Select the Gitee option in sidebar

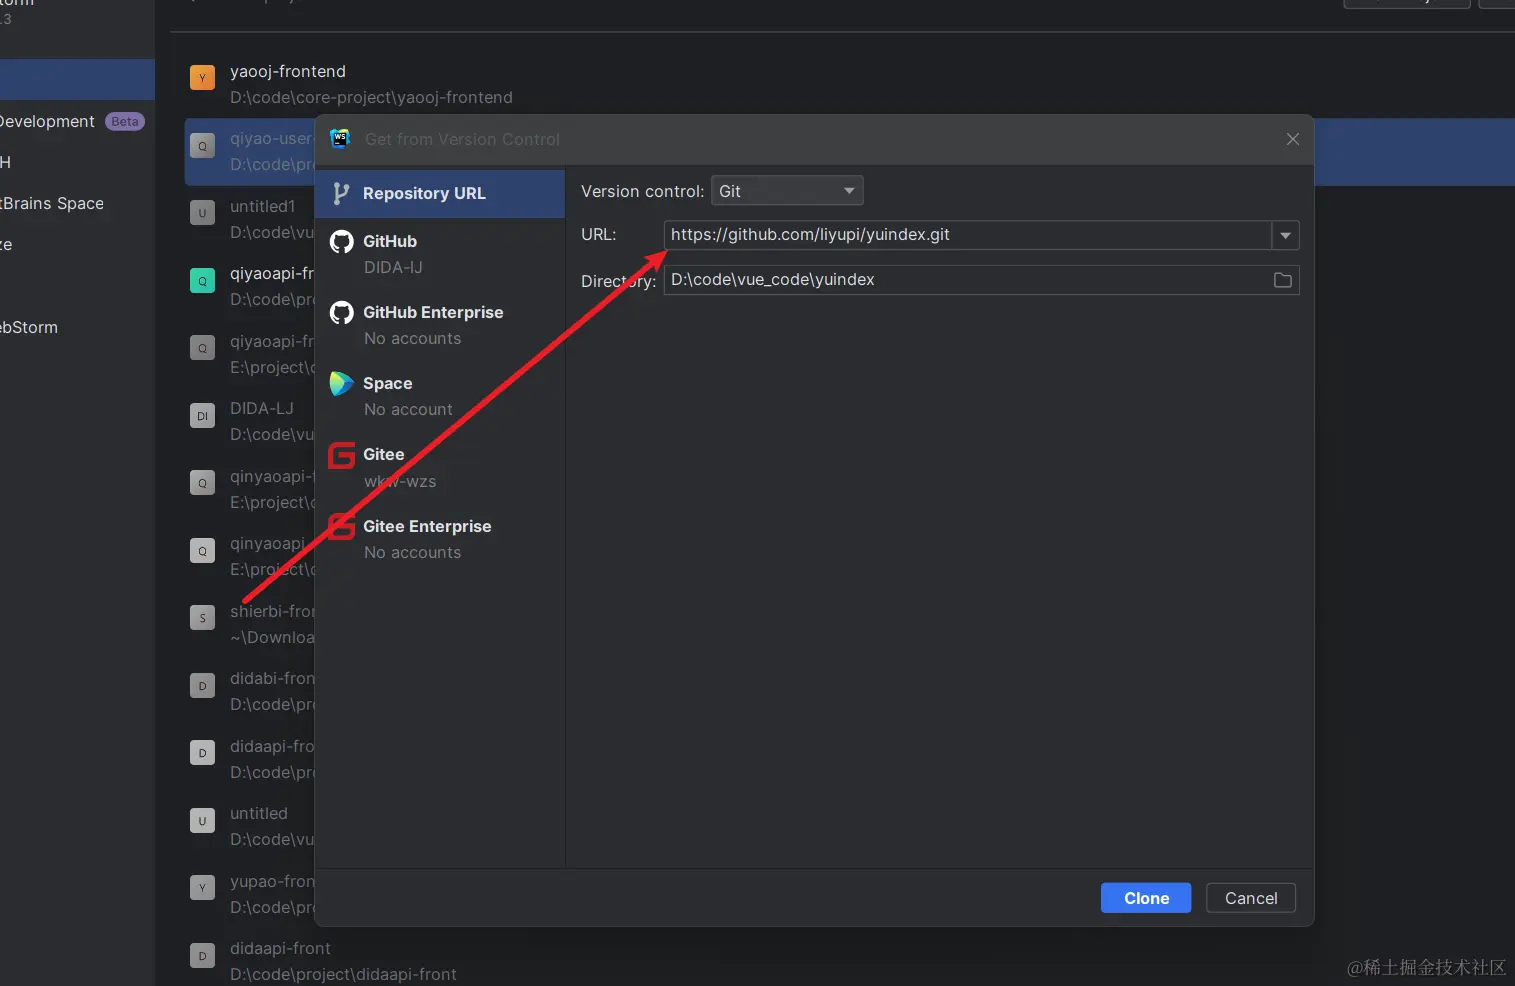point(440,467)
